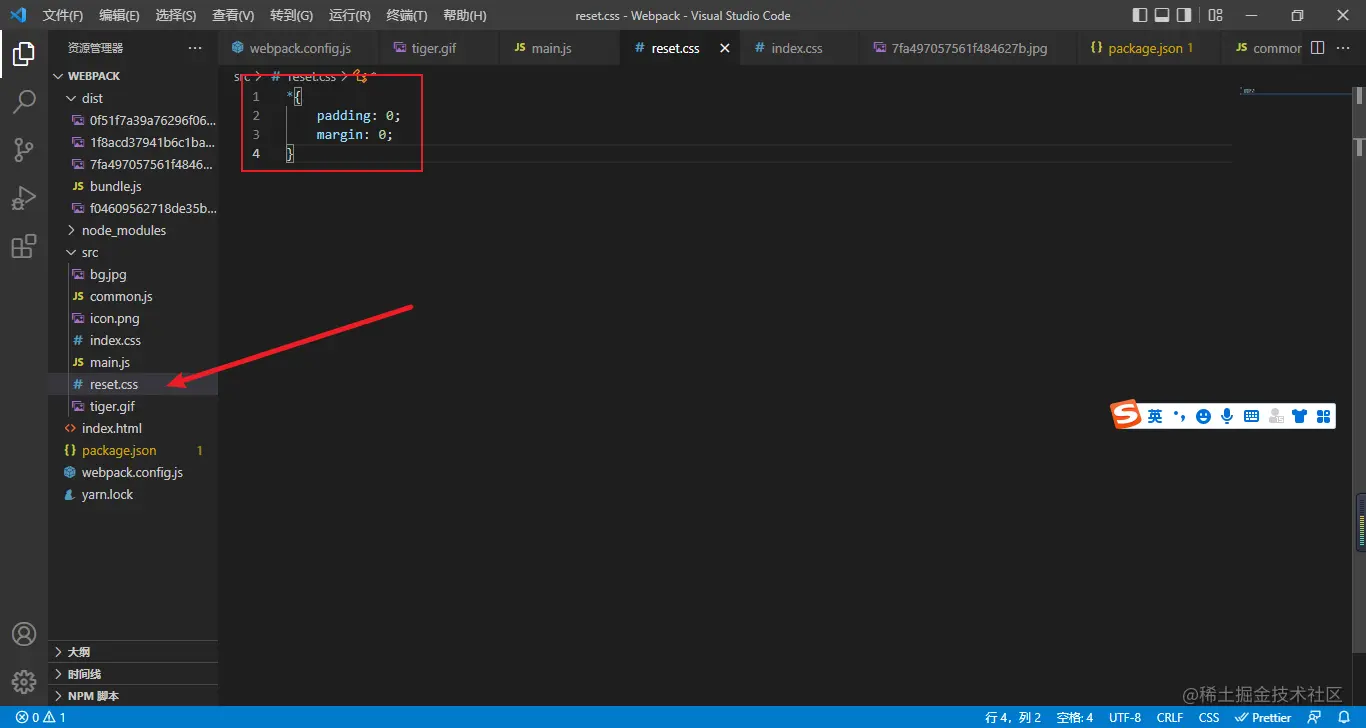Open the Sogou skin shirt icon
This screenshot has width=1366, height=728.
[x=1299, y=416]
